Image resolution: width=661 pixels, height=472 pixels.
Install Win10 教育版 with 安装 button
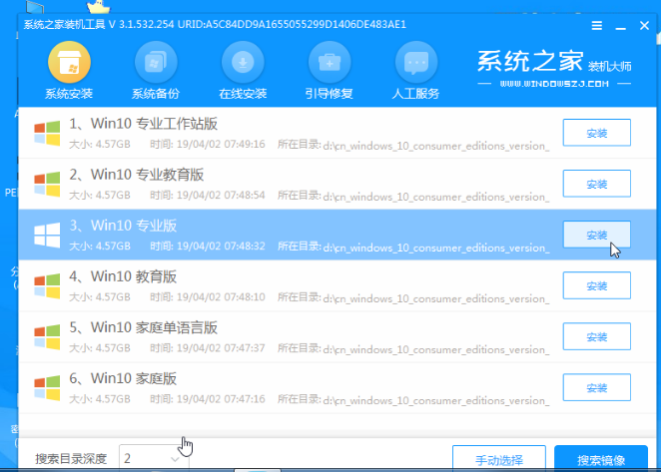(597, 286)
